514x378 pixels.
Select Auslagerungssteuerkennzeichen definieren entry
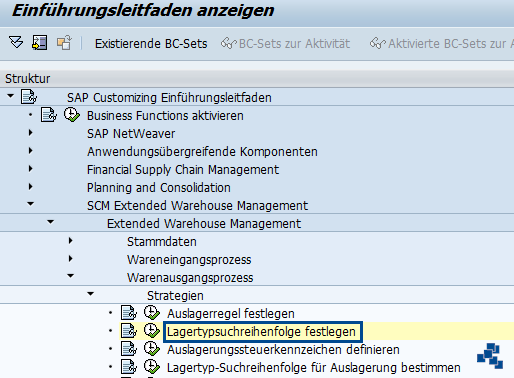click(283, 350)
